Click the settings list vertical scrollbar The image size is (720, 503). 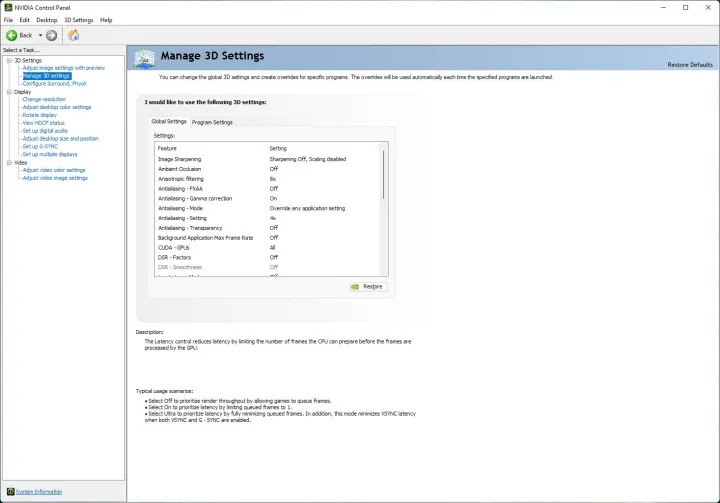click(383, 175)
